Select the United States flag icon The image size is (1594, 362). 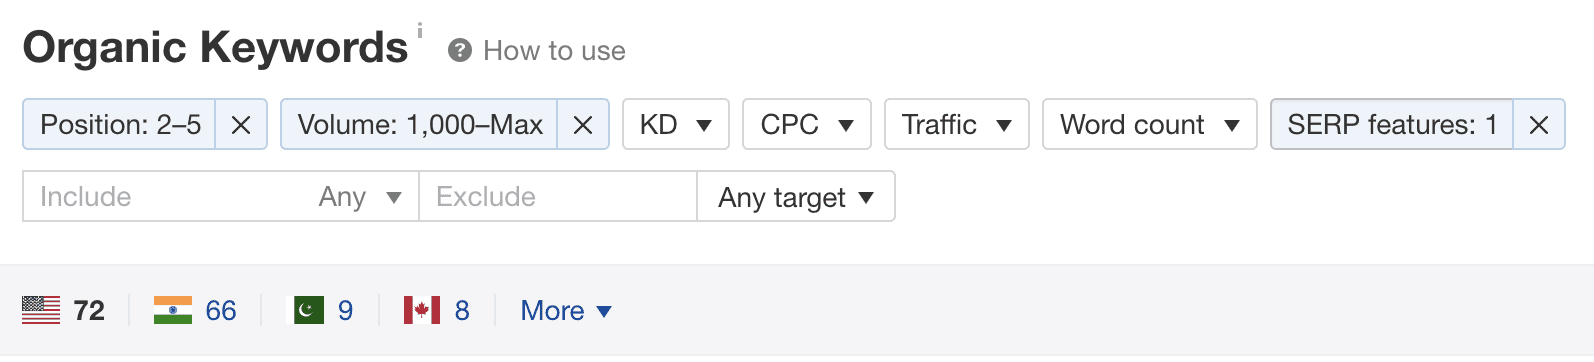pos(41,310)
